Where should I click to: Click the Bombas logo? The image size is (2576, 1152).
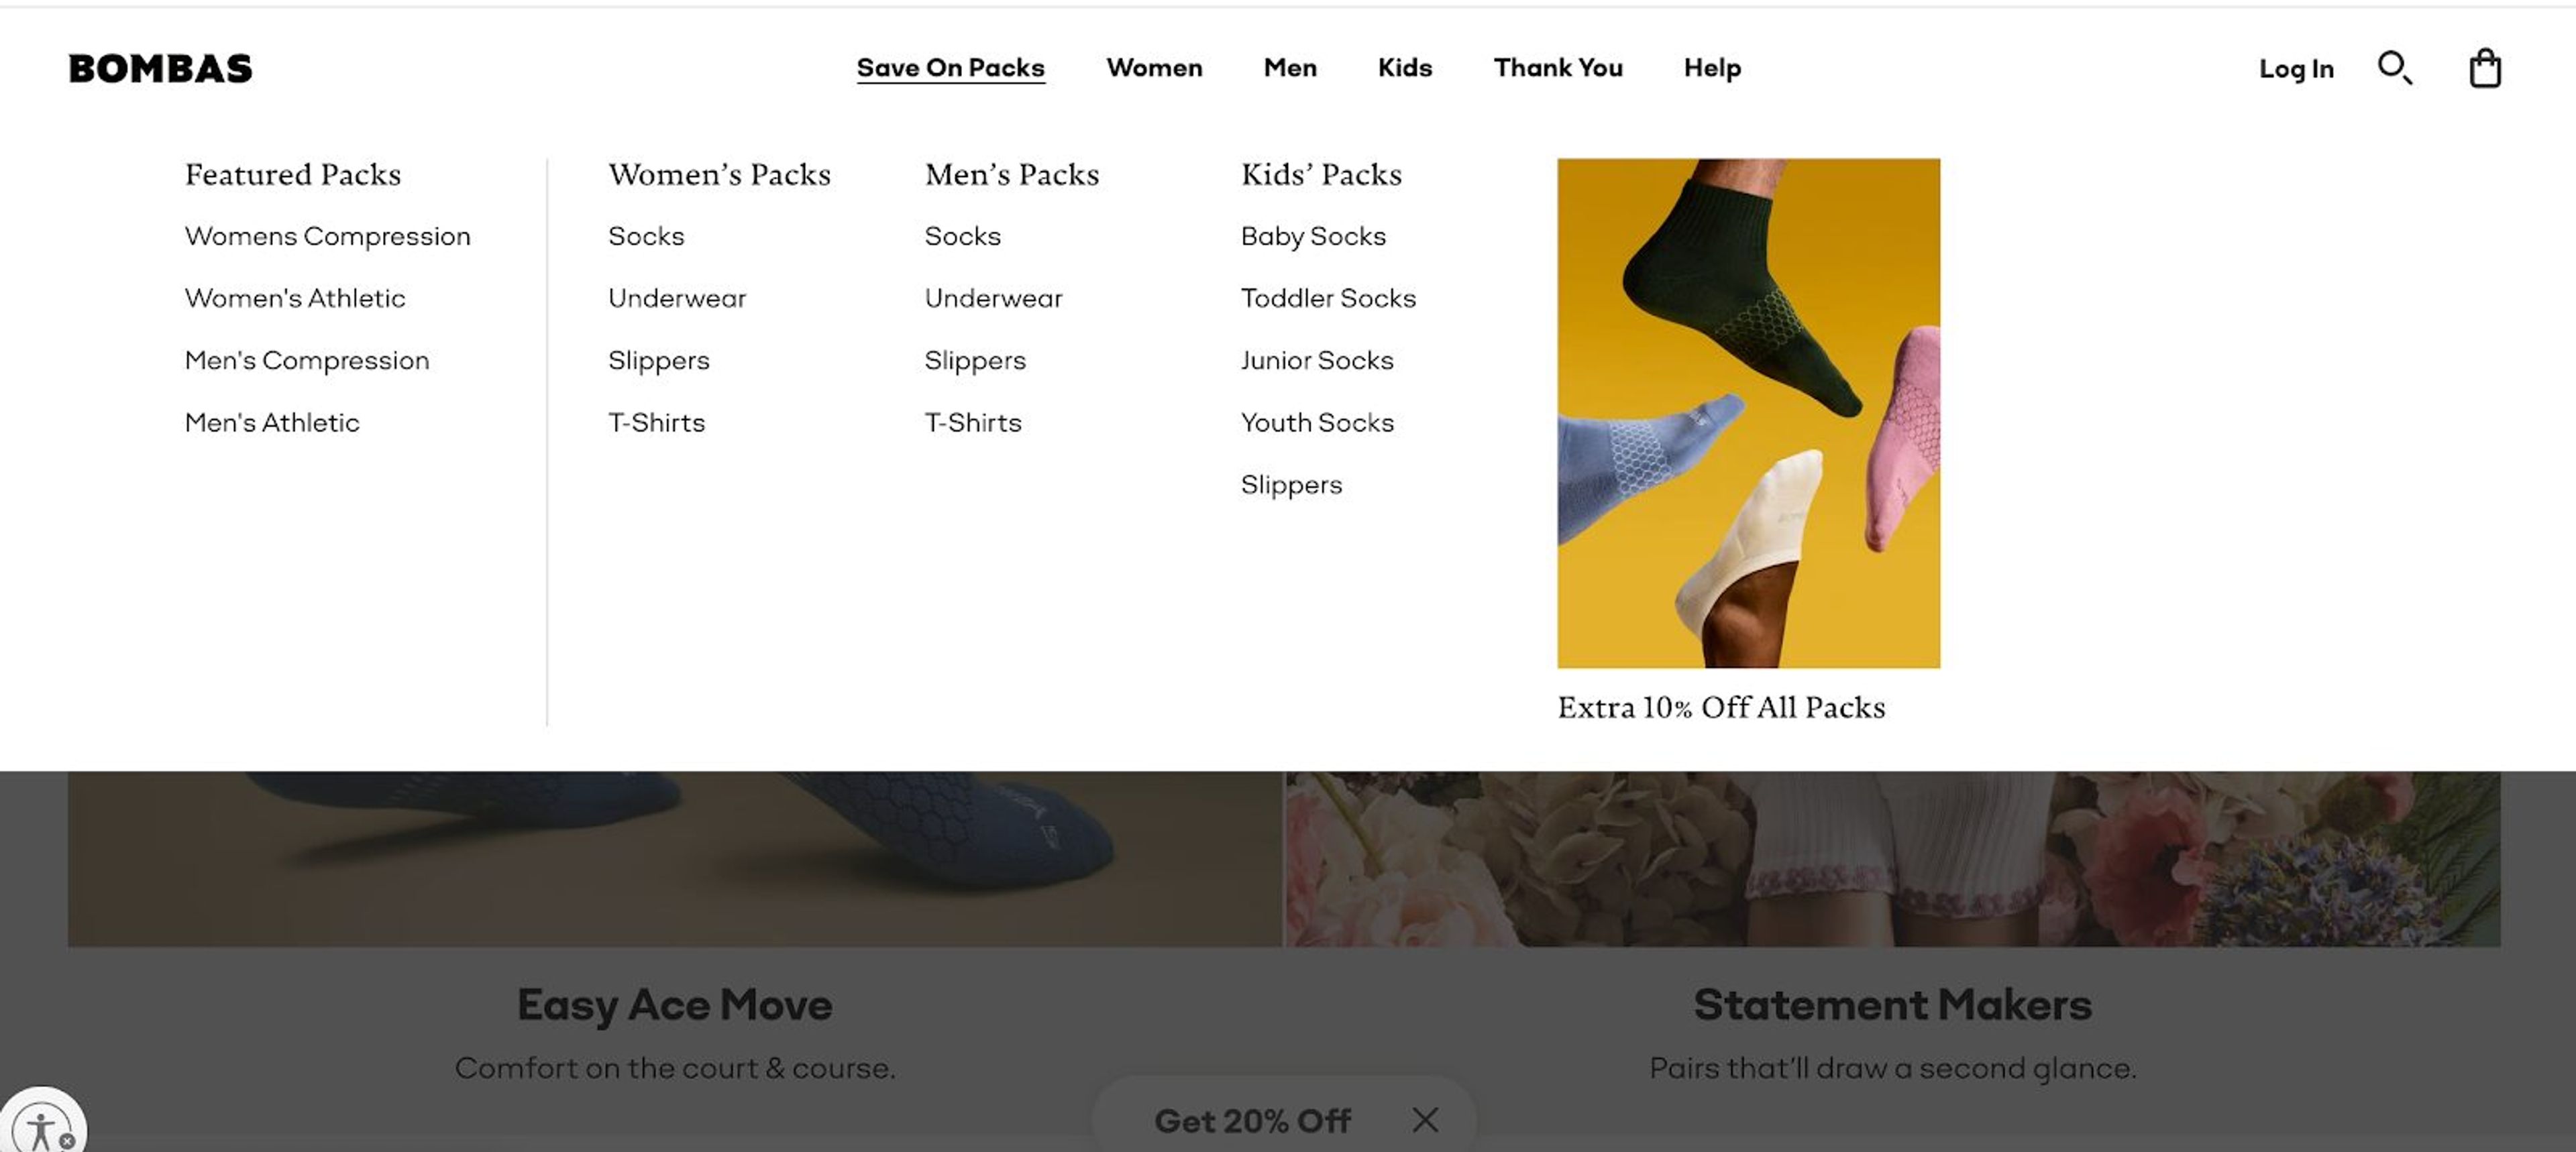pos(160,68)
